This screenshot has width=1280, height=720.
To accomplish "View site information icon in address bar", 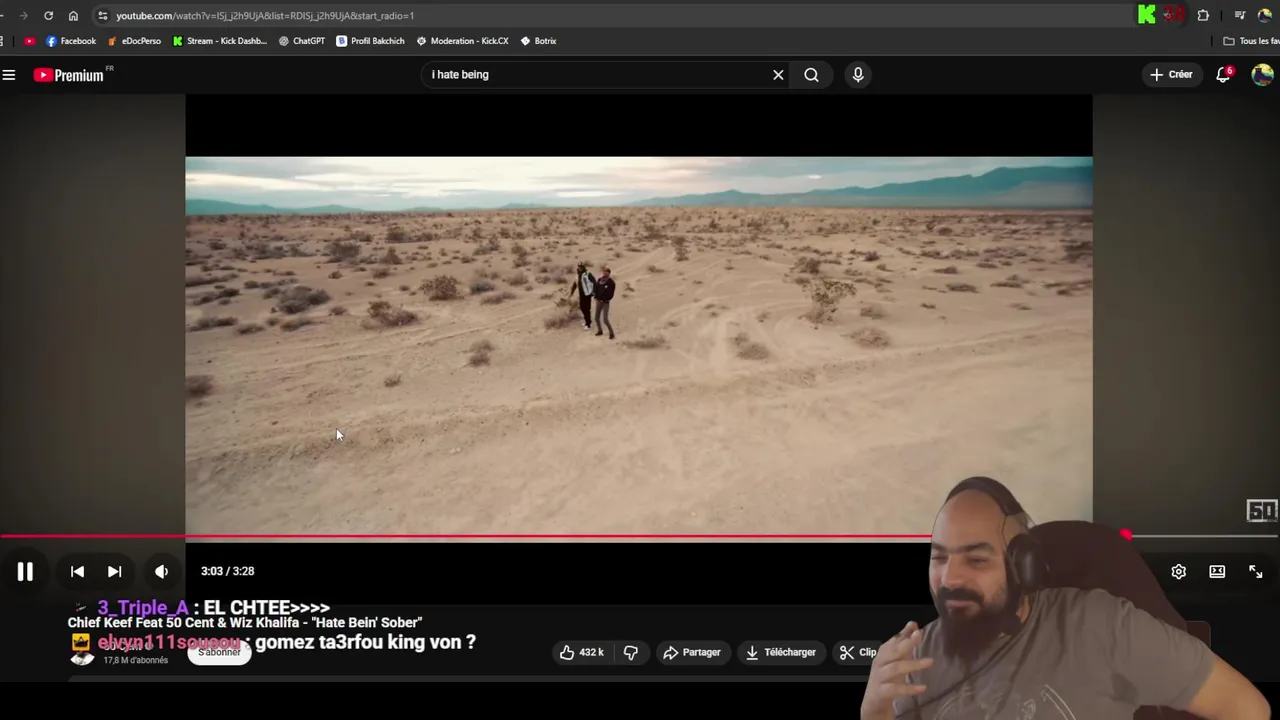I will 102,15.
